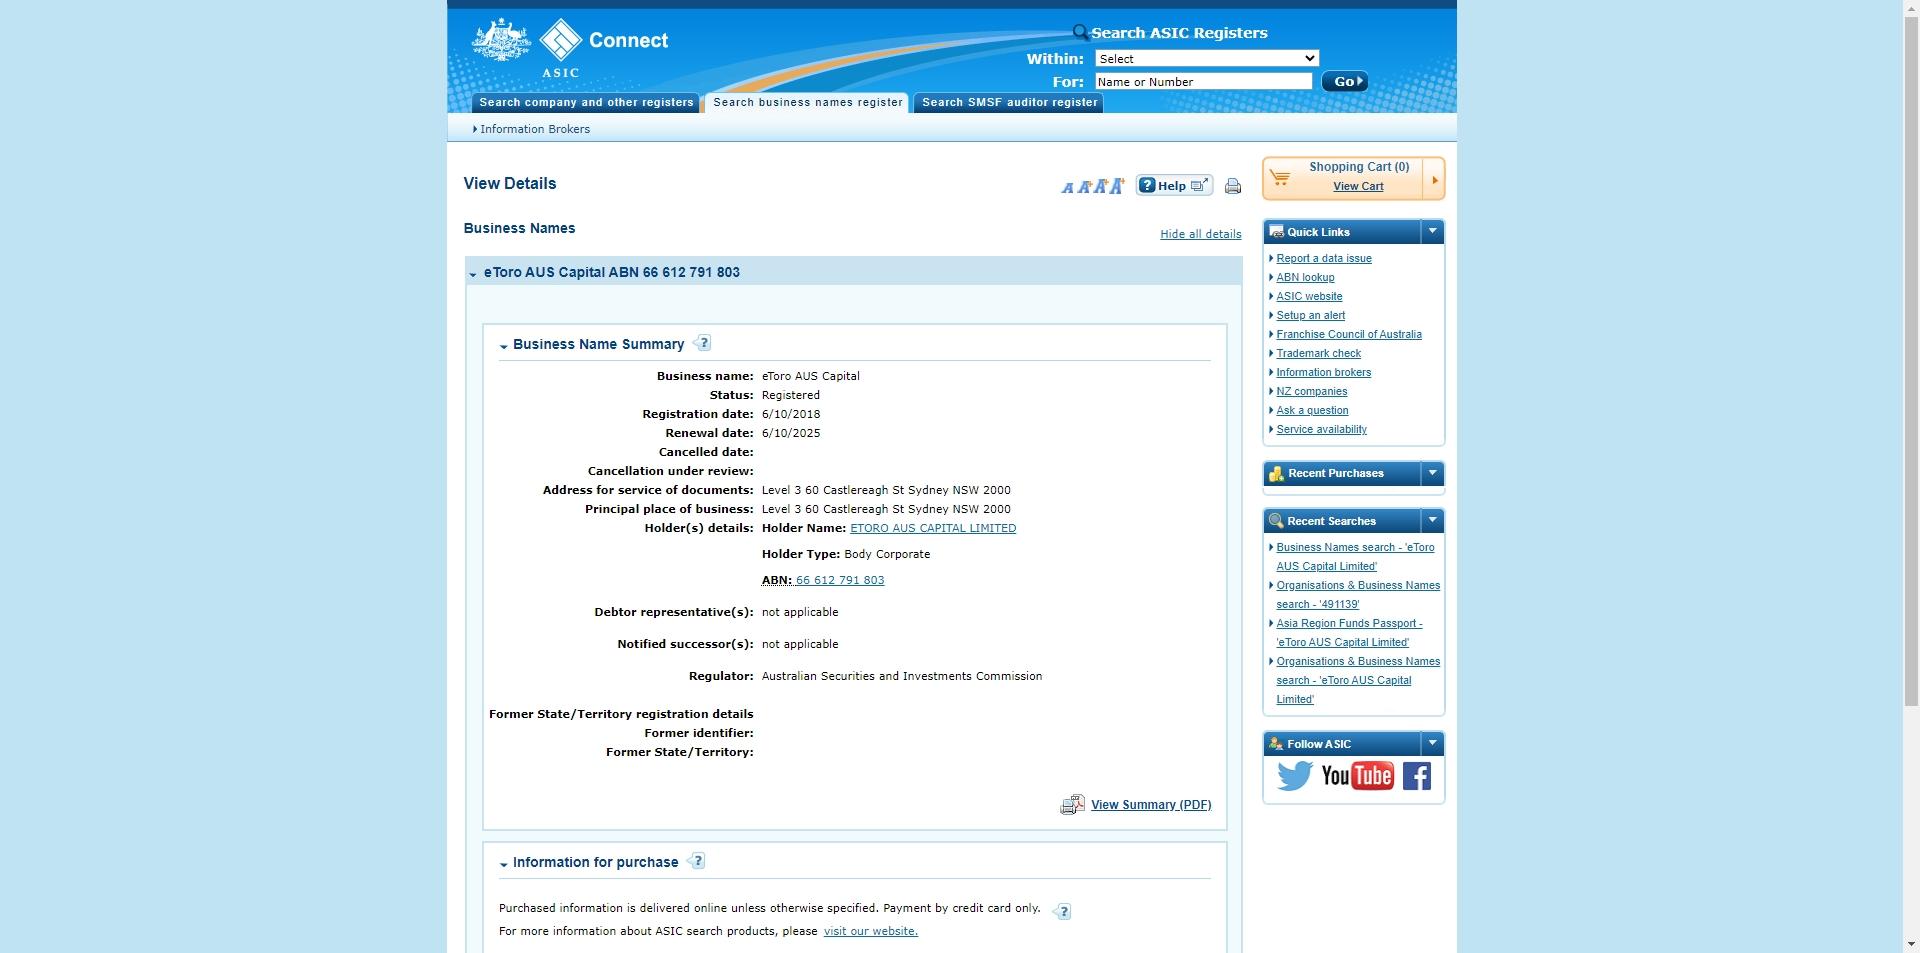This screenshot has width=1920, height=953.
Task: Click the PDF icon beside View Summary
Action: click(x=1072, y=805)
